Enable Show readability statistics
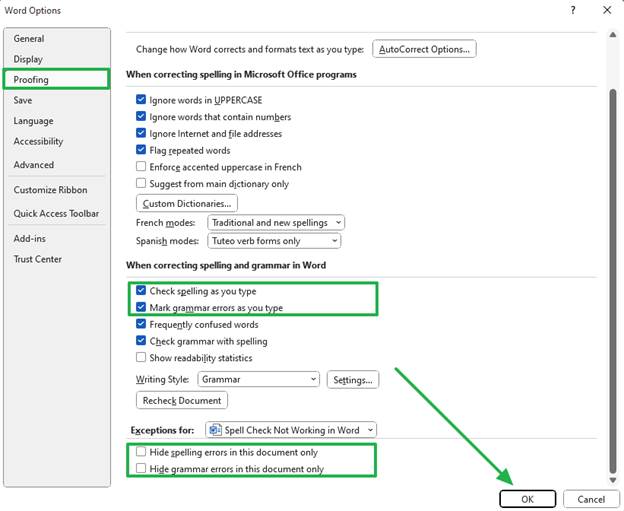 click(141, 357)
